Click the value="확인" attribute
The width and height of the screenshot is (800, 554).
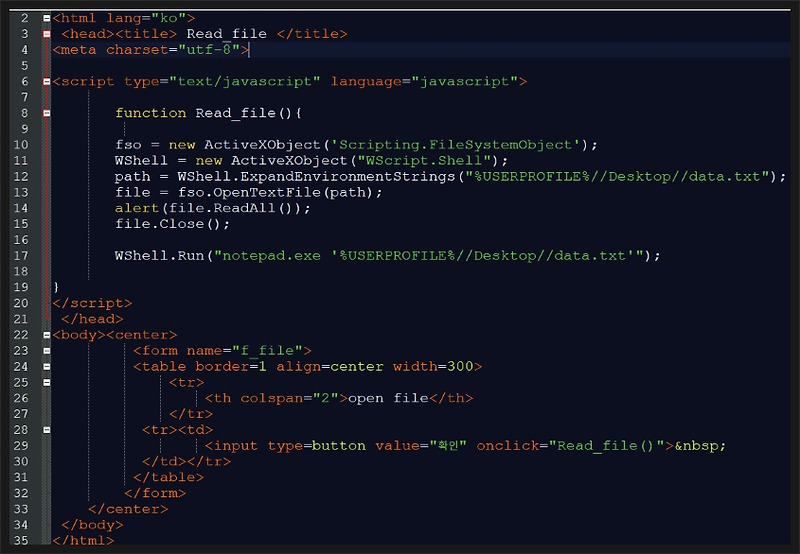pyautogui.click(x=420, y=446)
